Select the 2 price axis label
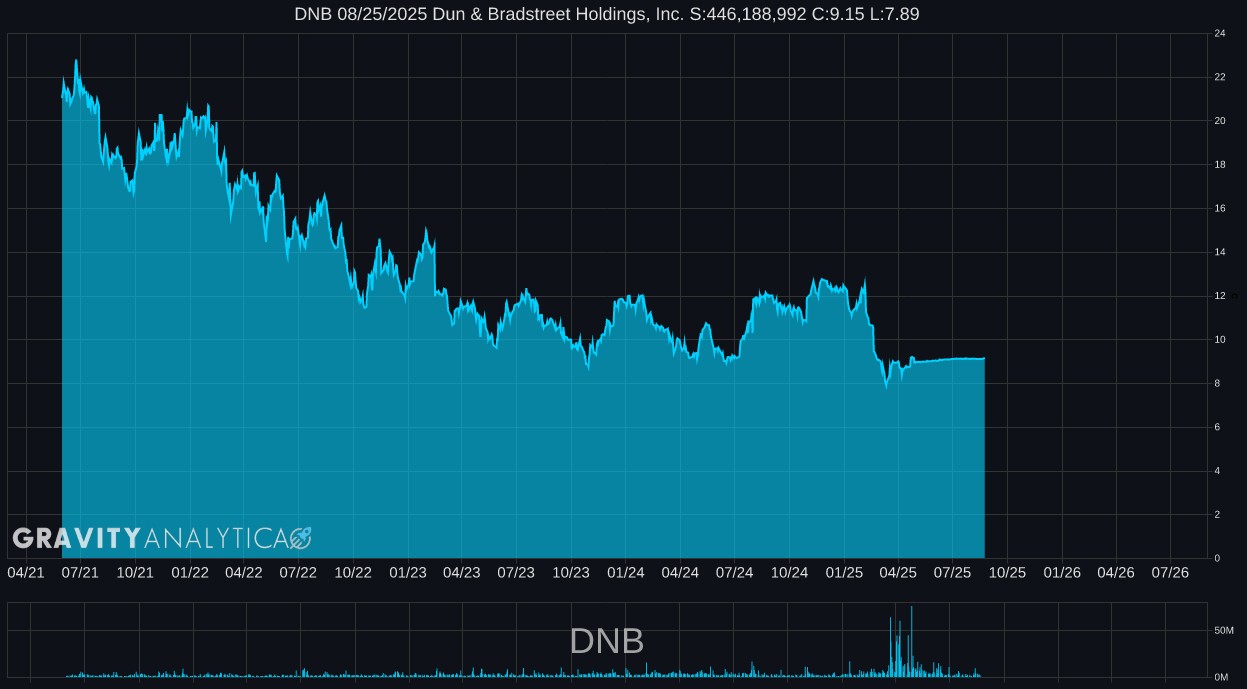Image resolution: width=1247 pixels, height=689 pixels. click(x=1217, y=514)
